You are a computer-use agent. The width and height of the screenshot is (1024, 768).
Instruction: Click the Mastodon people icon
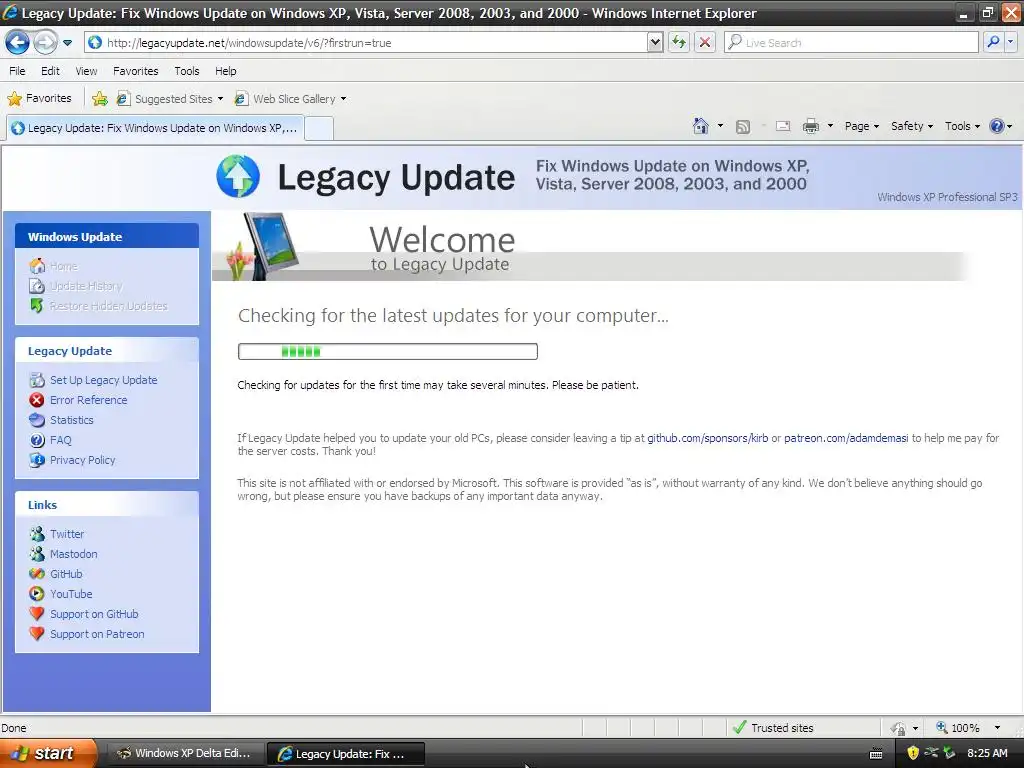pyautogui.click(x=37, y=554)
